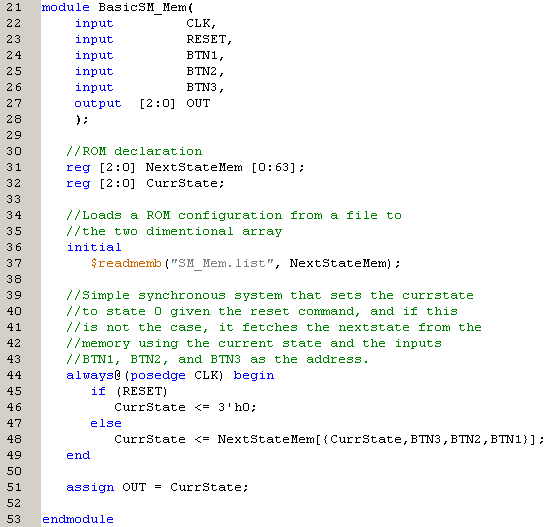Click the $readmemb system task
551x527 pixels.
pos(126,264)
